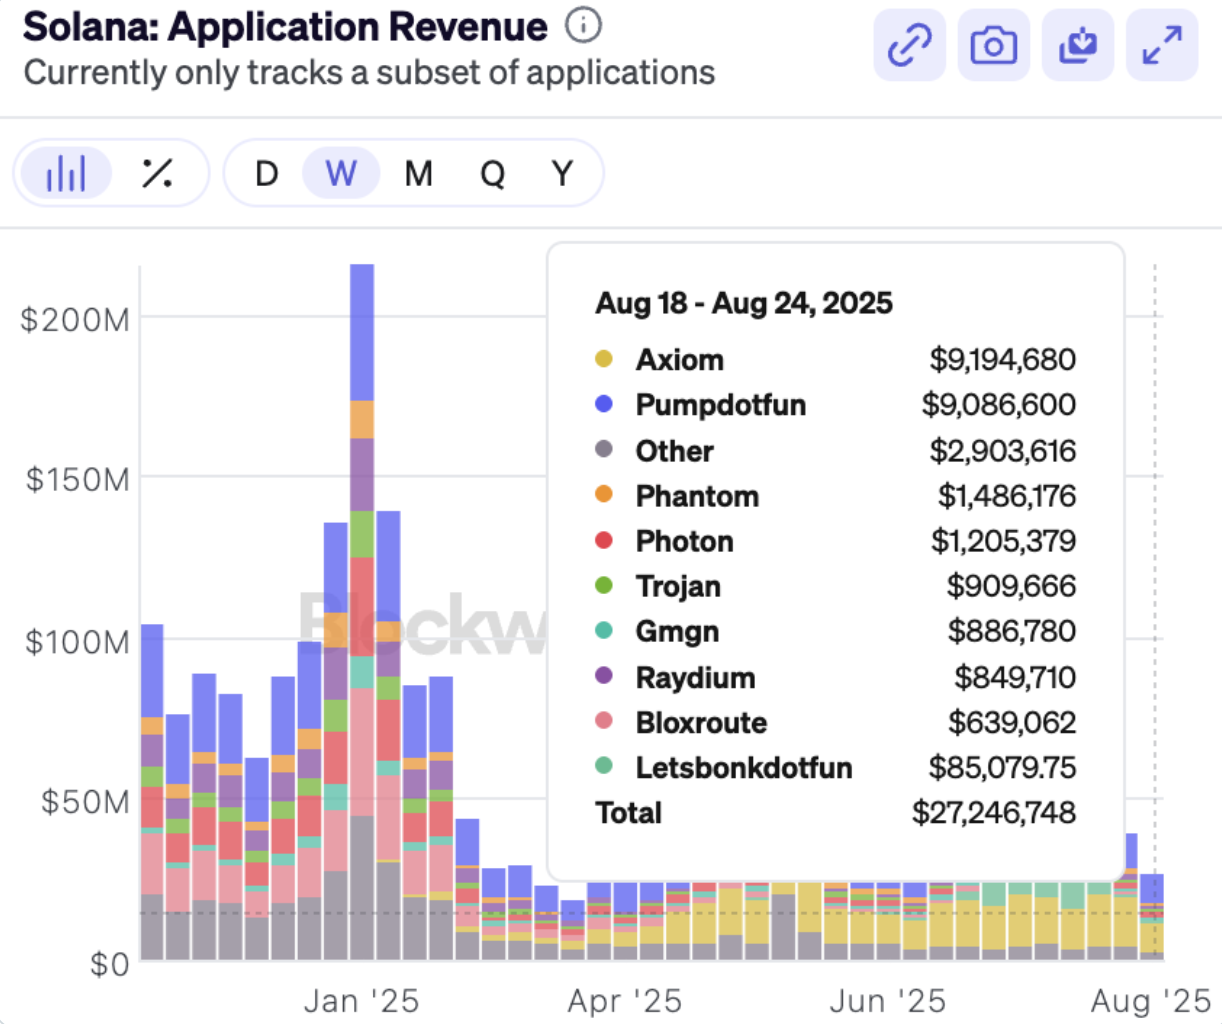Click the Gmgn label in tooltip
1222x1024 pixels.
tap(677, 632)
